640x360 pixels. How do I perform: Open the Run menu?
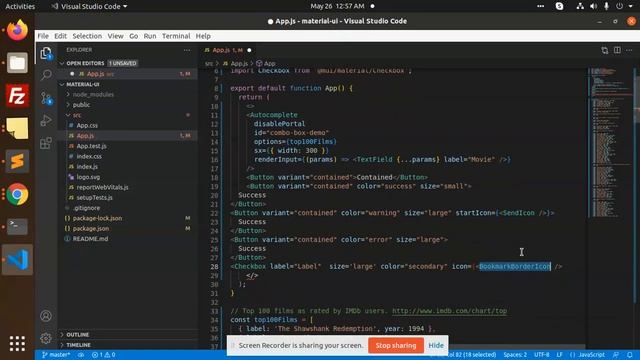click(x=150, y=36)
